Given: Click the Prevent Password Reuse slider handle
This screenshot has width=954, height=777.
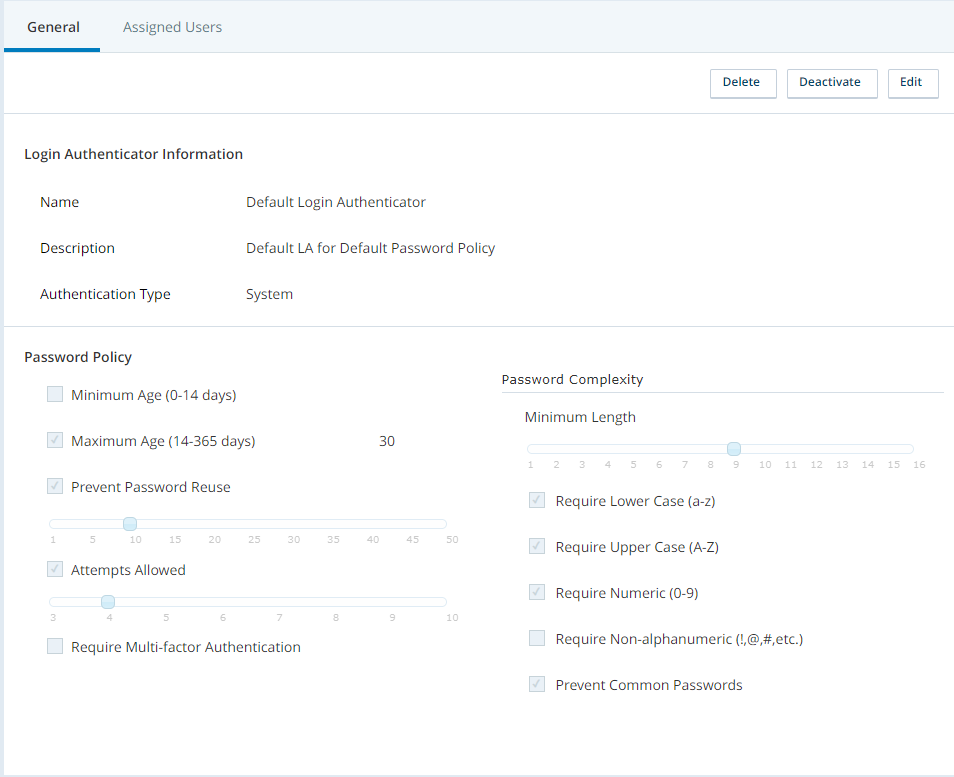Looking at the screenshot, I should (129, 524).
